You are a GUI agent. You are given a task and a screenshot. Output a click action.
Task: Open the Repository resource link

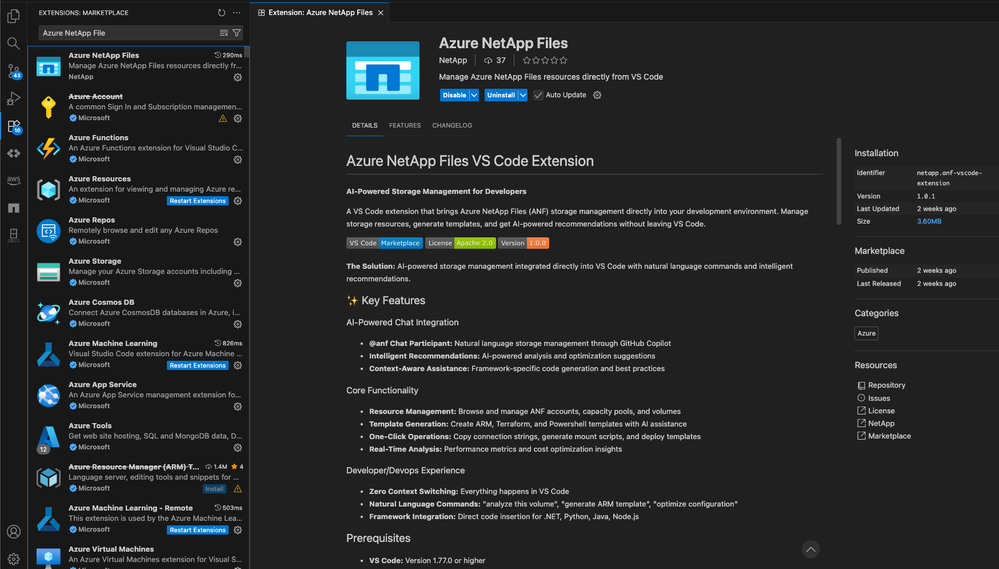886,385
